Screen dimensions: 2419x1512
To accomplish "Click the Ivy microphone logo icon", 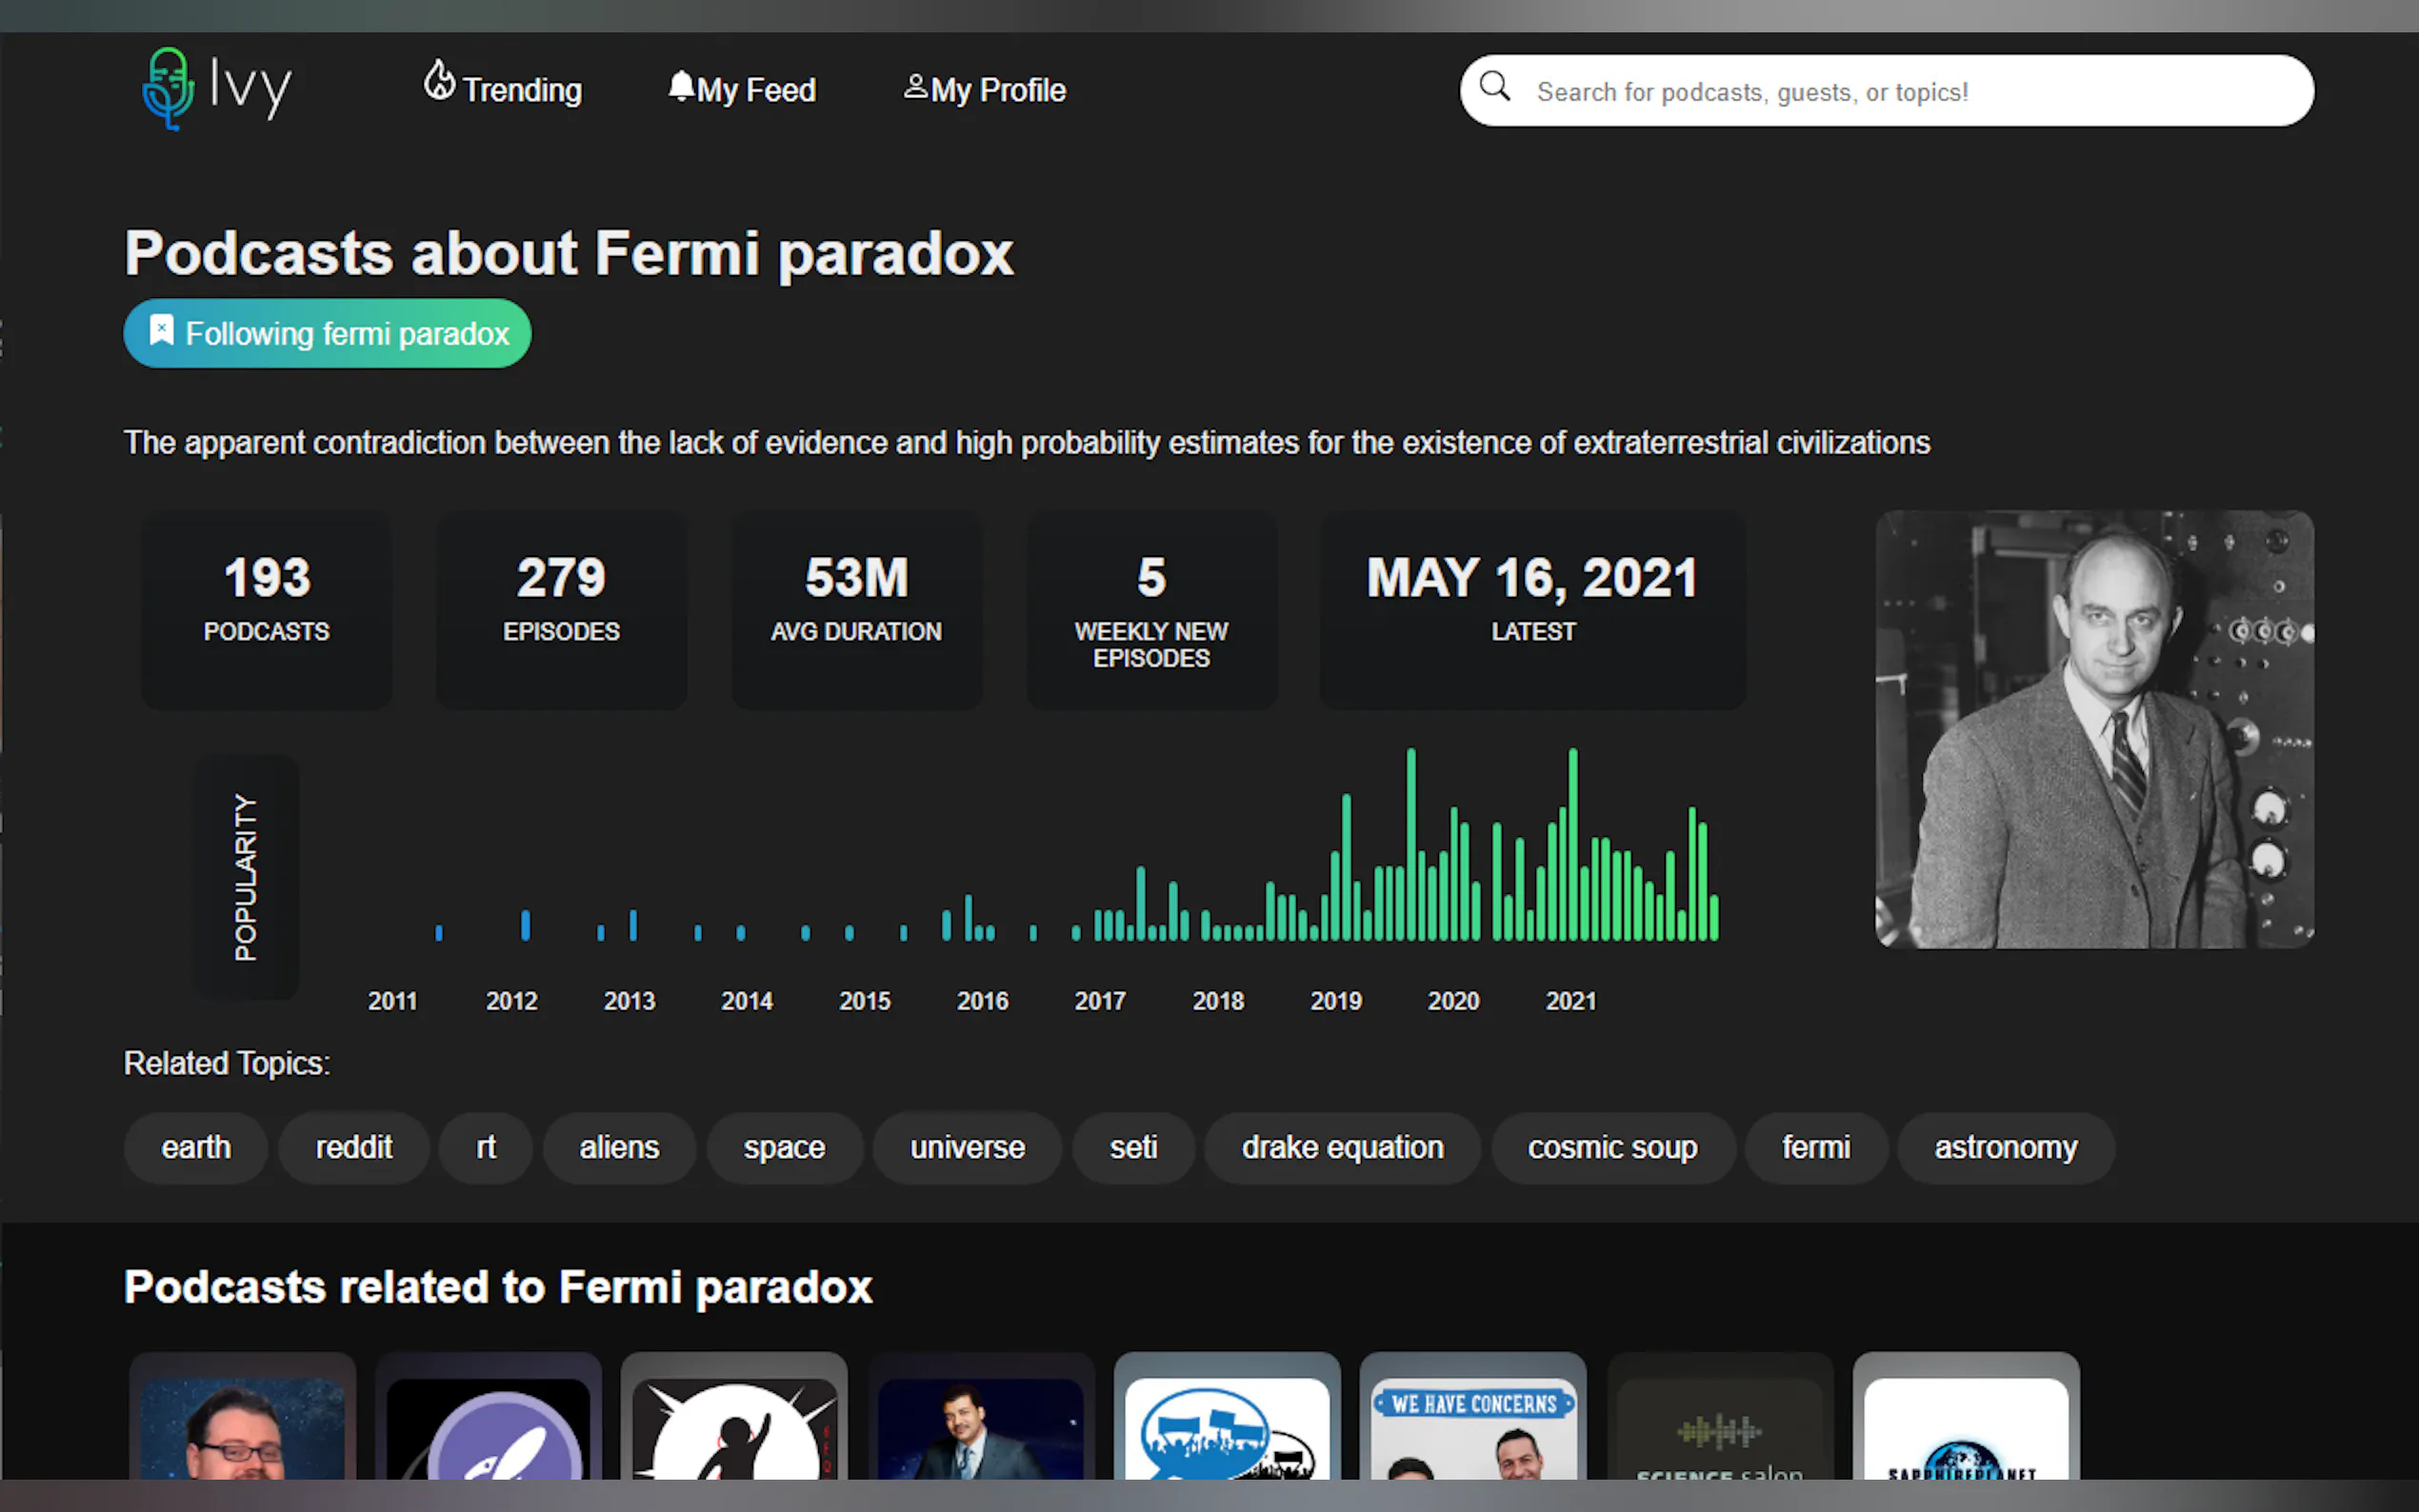I will coord(167,88).
